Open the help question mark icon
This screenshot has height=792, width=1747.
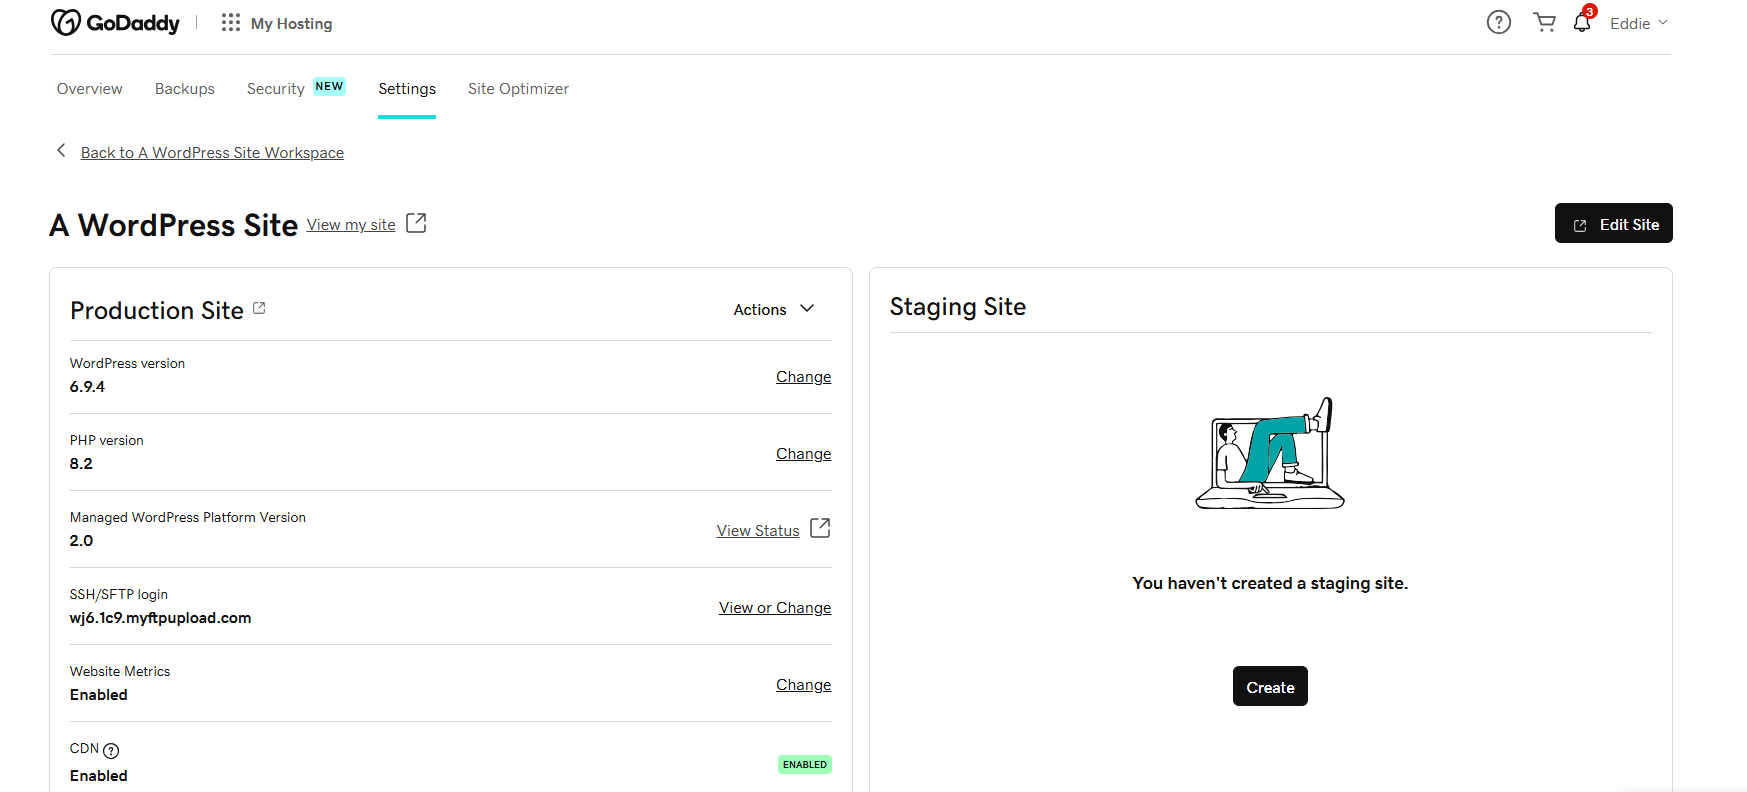pos(1498,22)
